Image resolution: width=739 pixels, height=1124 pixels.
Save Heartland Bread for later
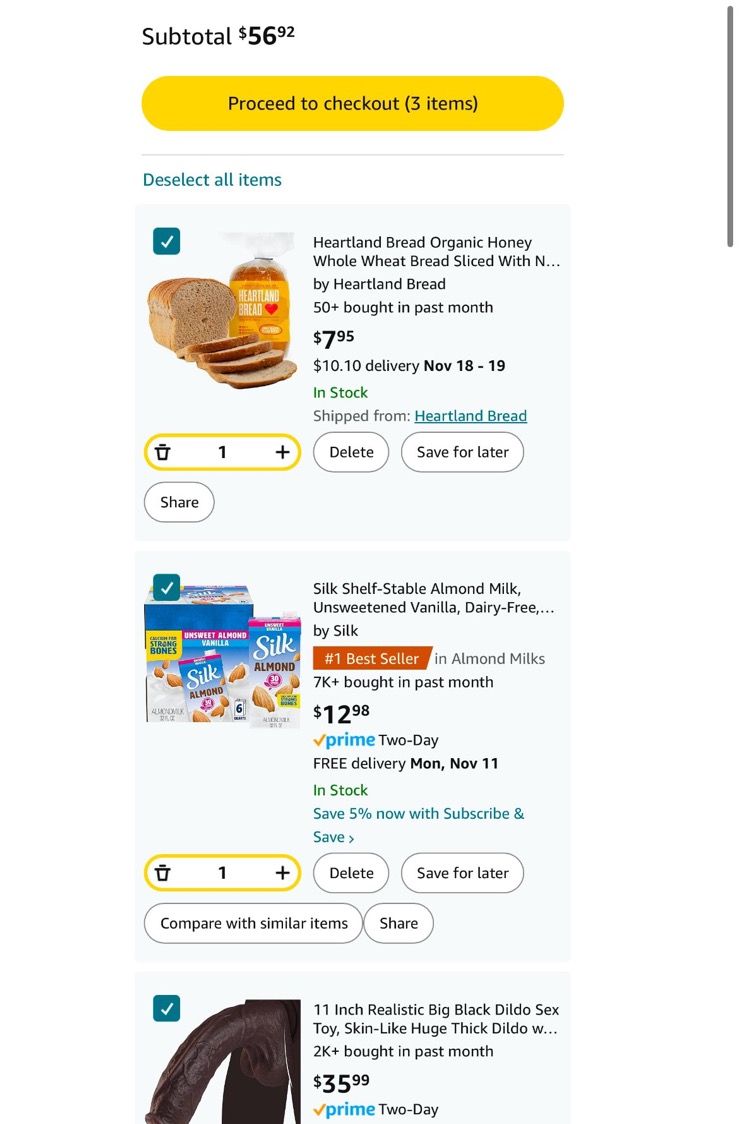click(x=462, y=452)
